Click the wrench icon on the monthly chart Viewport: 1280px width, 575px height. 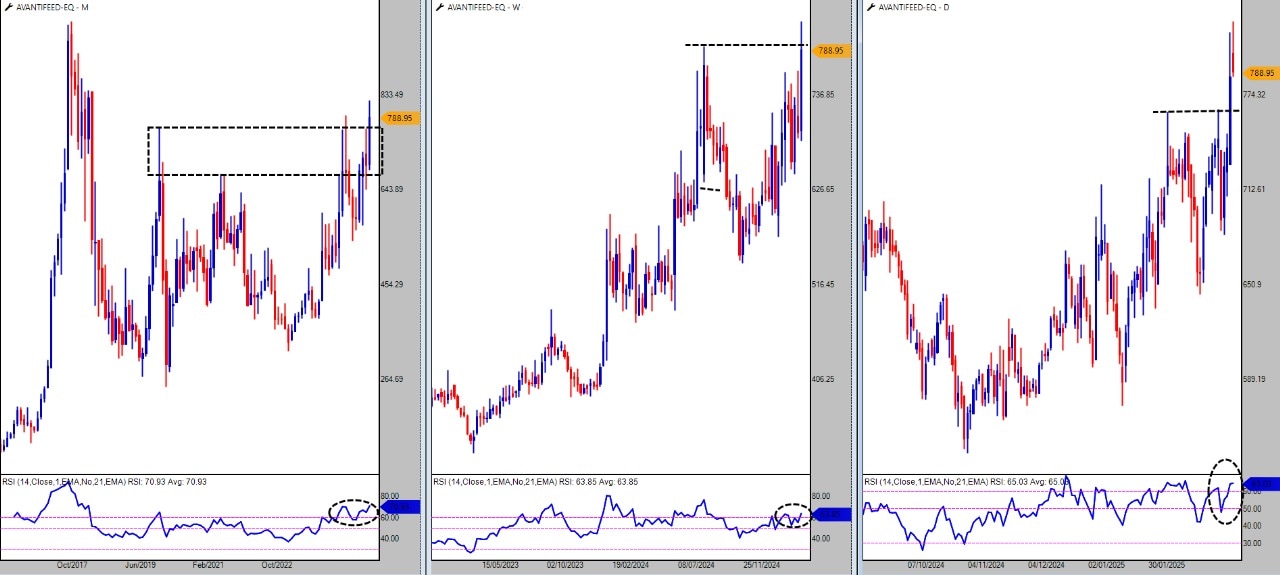tap(6, 7)
